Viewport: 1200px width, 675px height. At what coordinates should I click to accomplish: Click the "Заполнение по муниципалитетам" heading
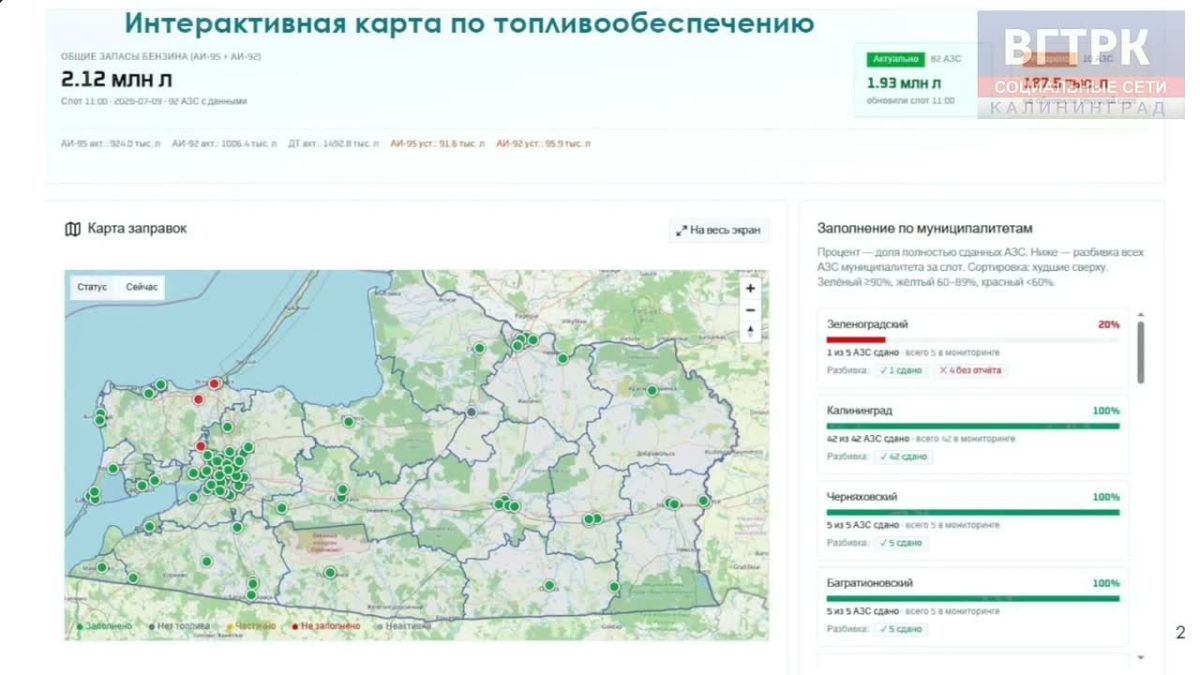coord(924,228)
